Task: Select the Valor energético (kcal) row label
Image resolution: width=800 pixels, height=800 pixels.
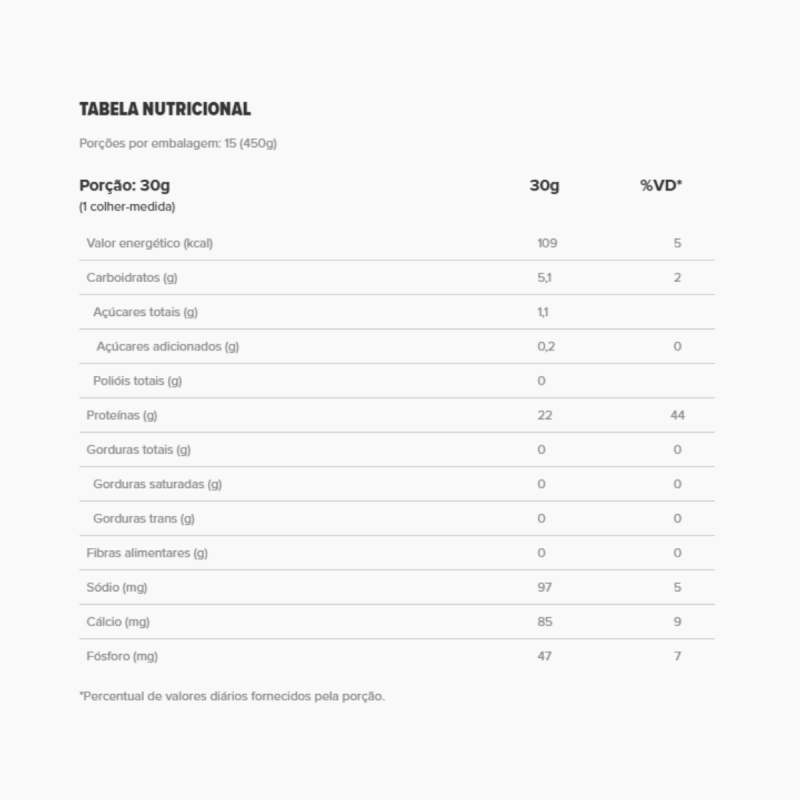Action: pos(150,243)
